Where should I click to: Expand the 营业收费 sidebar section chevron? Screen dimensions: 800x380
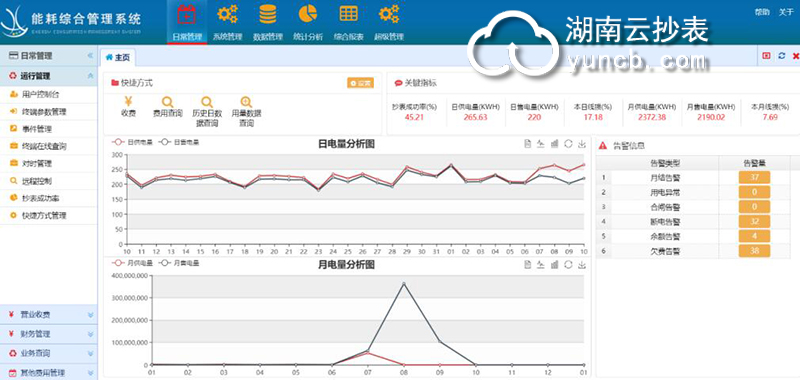[90, 315]
